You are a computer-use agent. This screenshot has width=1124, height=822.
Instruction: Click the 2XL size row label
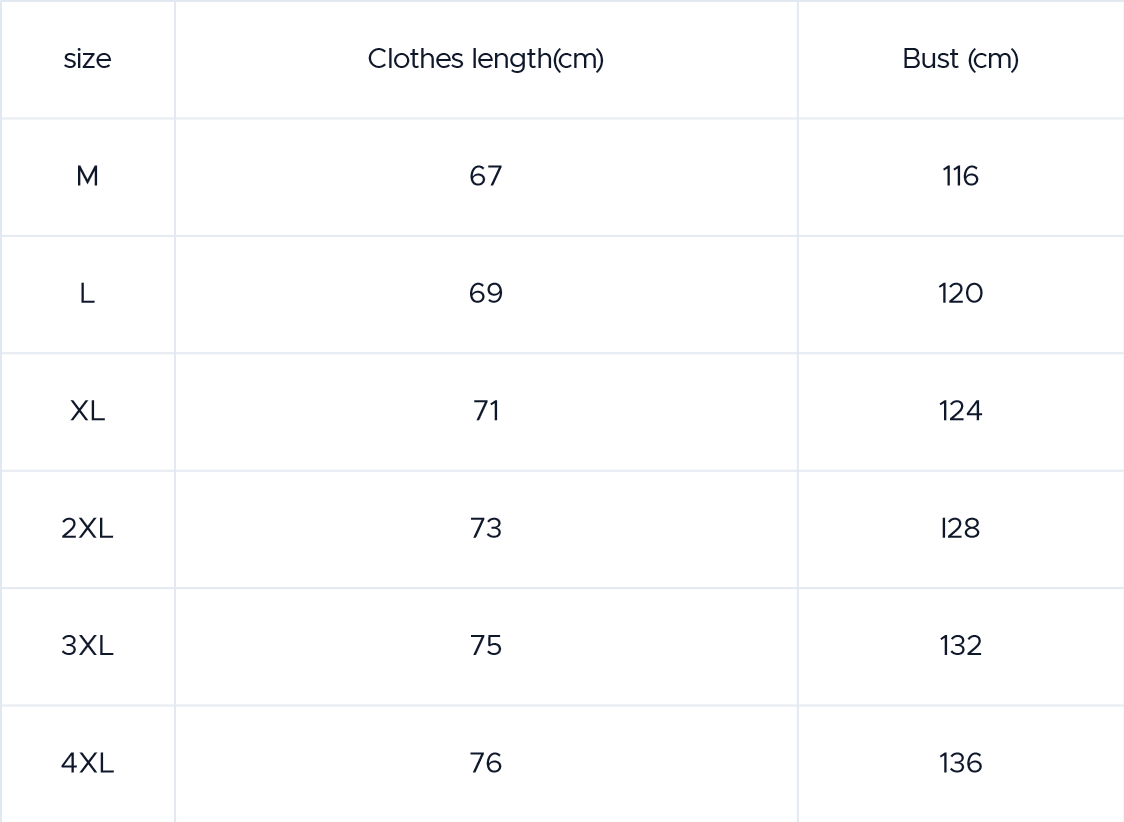[87, 529]
